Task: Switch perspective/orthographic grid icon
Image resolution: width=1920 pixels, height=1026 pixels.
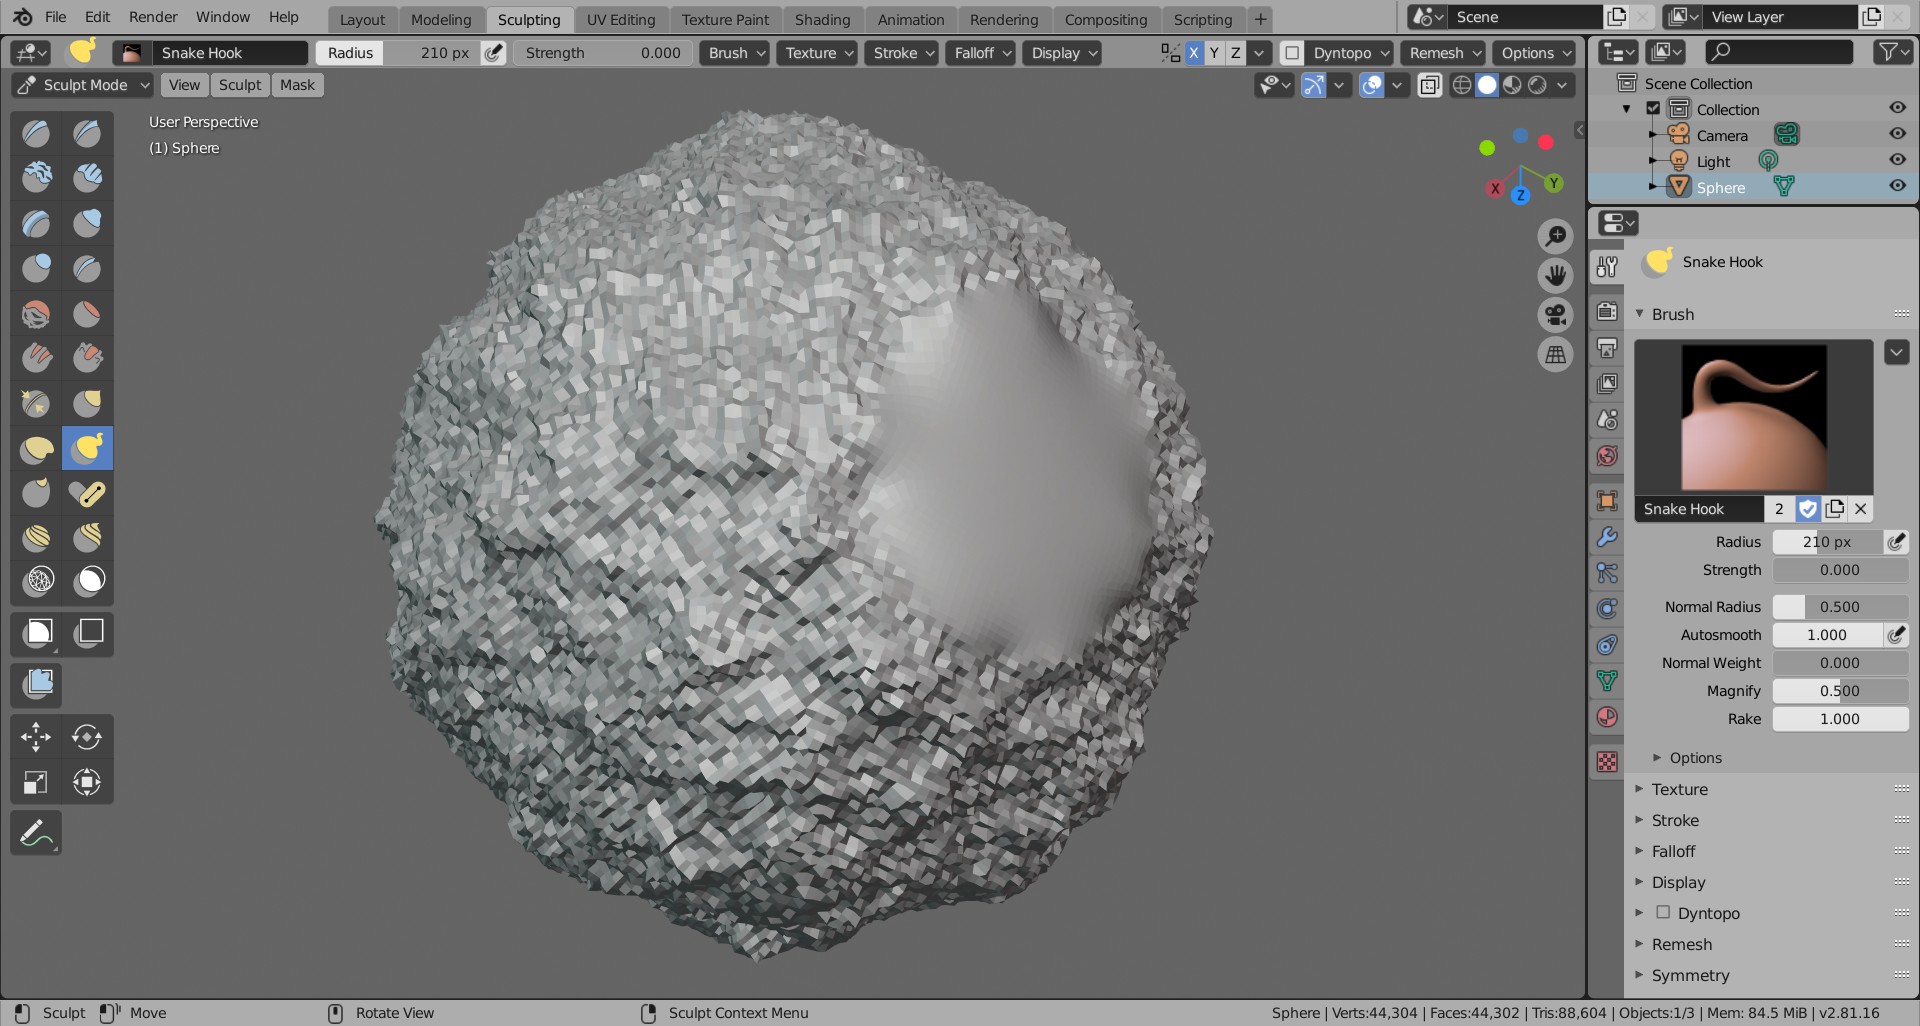Action: 1555,354
